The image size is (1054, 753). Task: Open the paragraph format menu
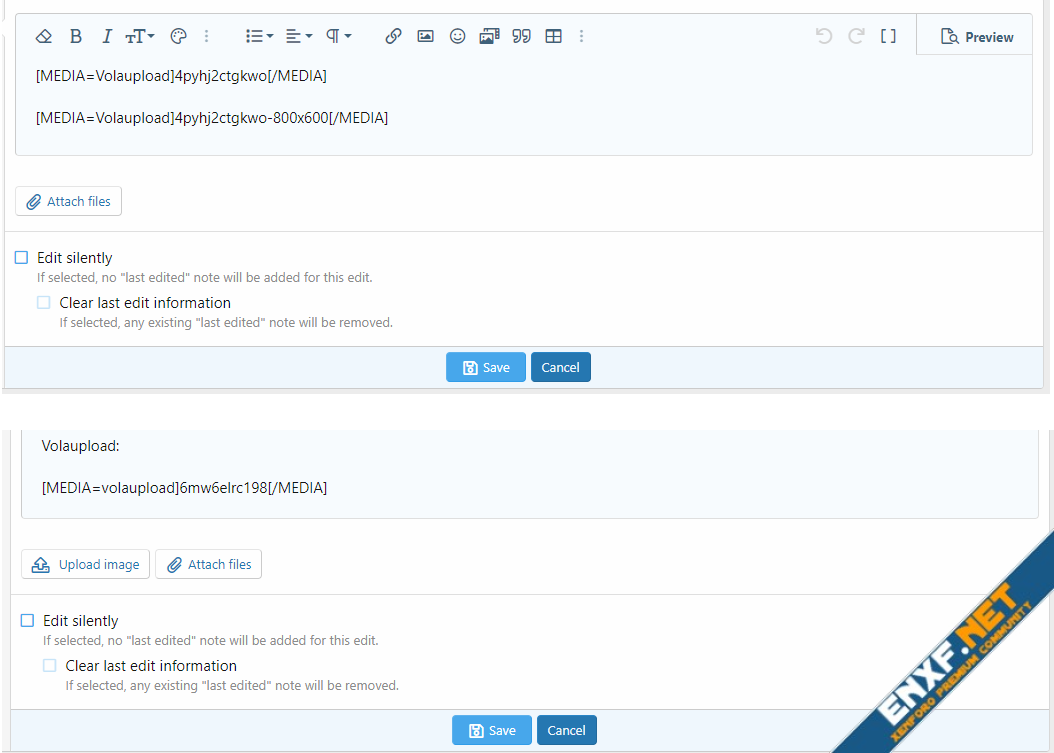pos(339,36)
